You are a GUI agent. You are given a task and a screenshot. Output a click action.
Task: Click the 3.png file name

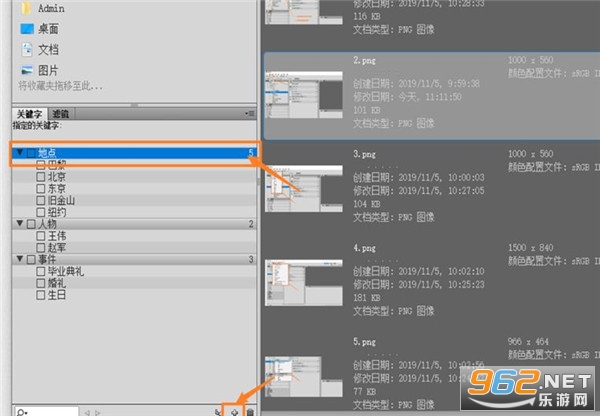click(364, 154)
